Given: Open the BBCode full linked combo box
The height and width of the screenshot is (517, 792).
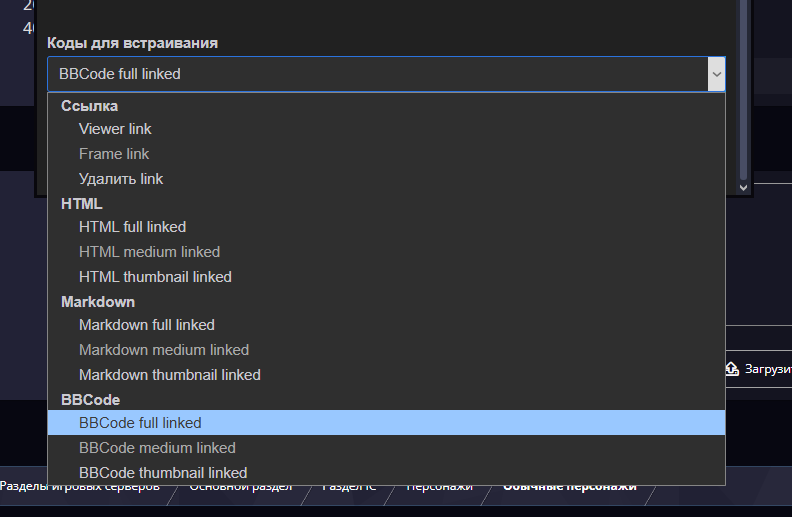Looking at the screenshot, I should point(380,74).
